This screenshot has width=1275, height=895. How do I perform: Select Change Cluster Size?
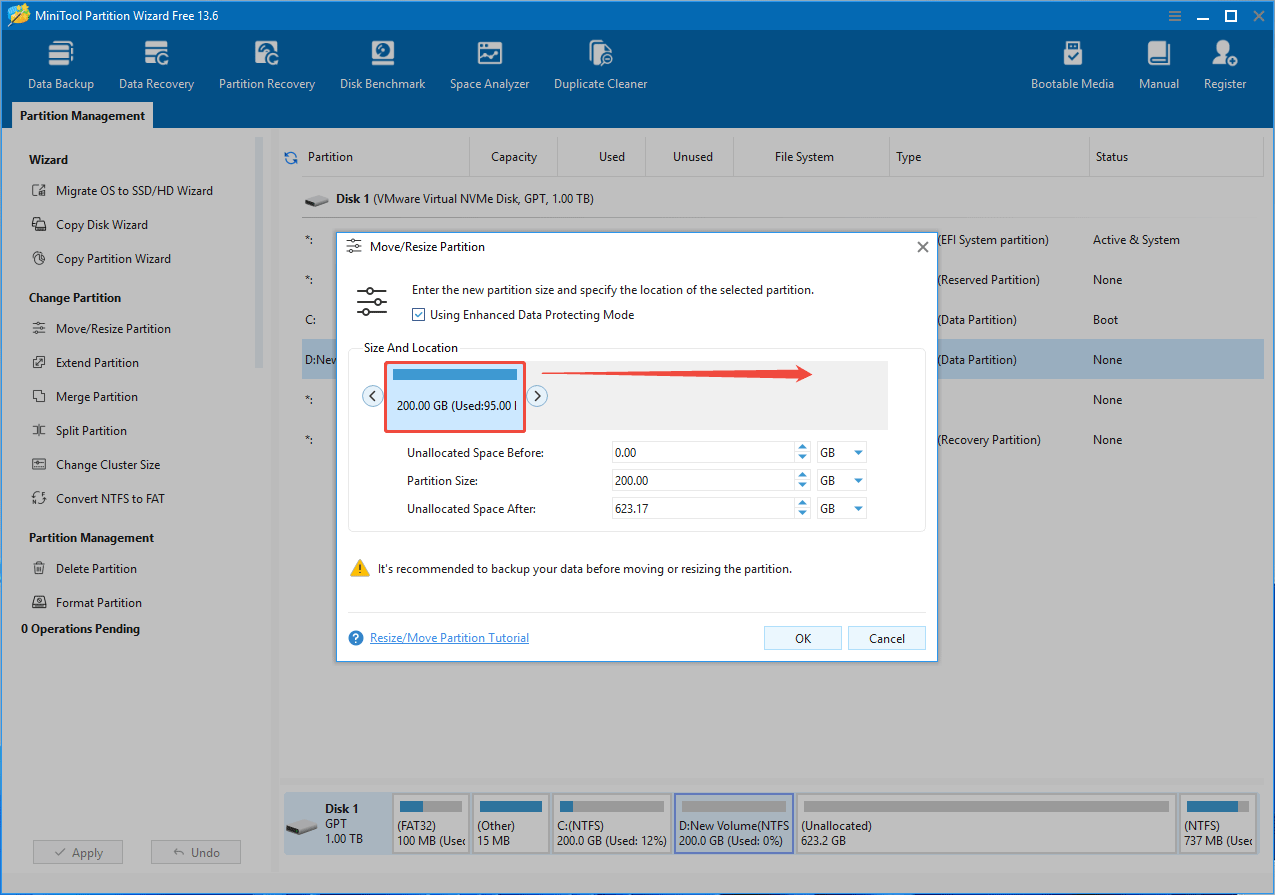point(96,465)
